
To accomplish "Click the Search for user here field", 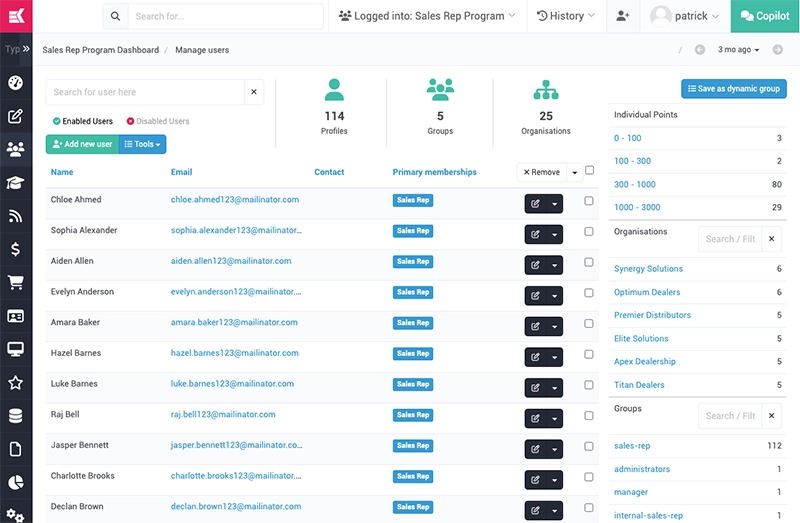I will click(145, 92).
